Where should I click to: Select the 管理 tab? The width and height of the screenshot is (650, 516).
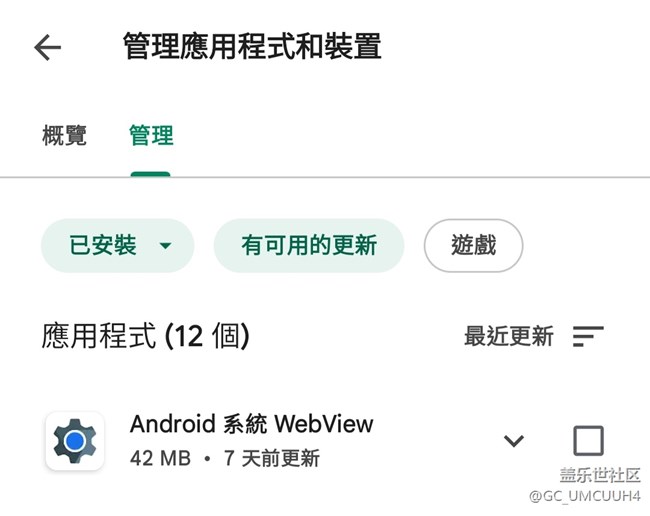click(x=151, y=136)
